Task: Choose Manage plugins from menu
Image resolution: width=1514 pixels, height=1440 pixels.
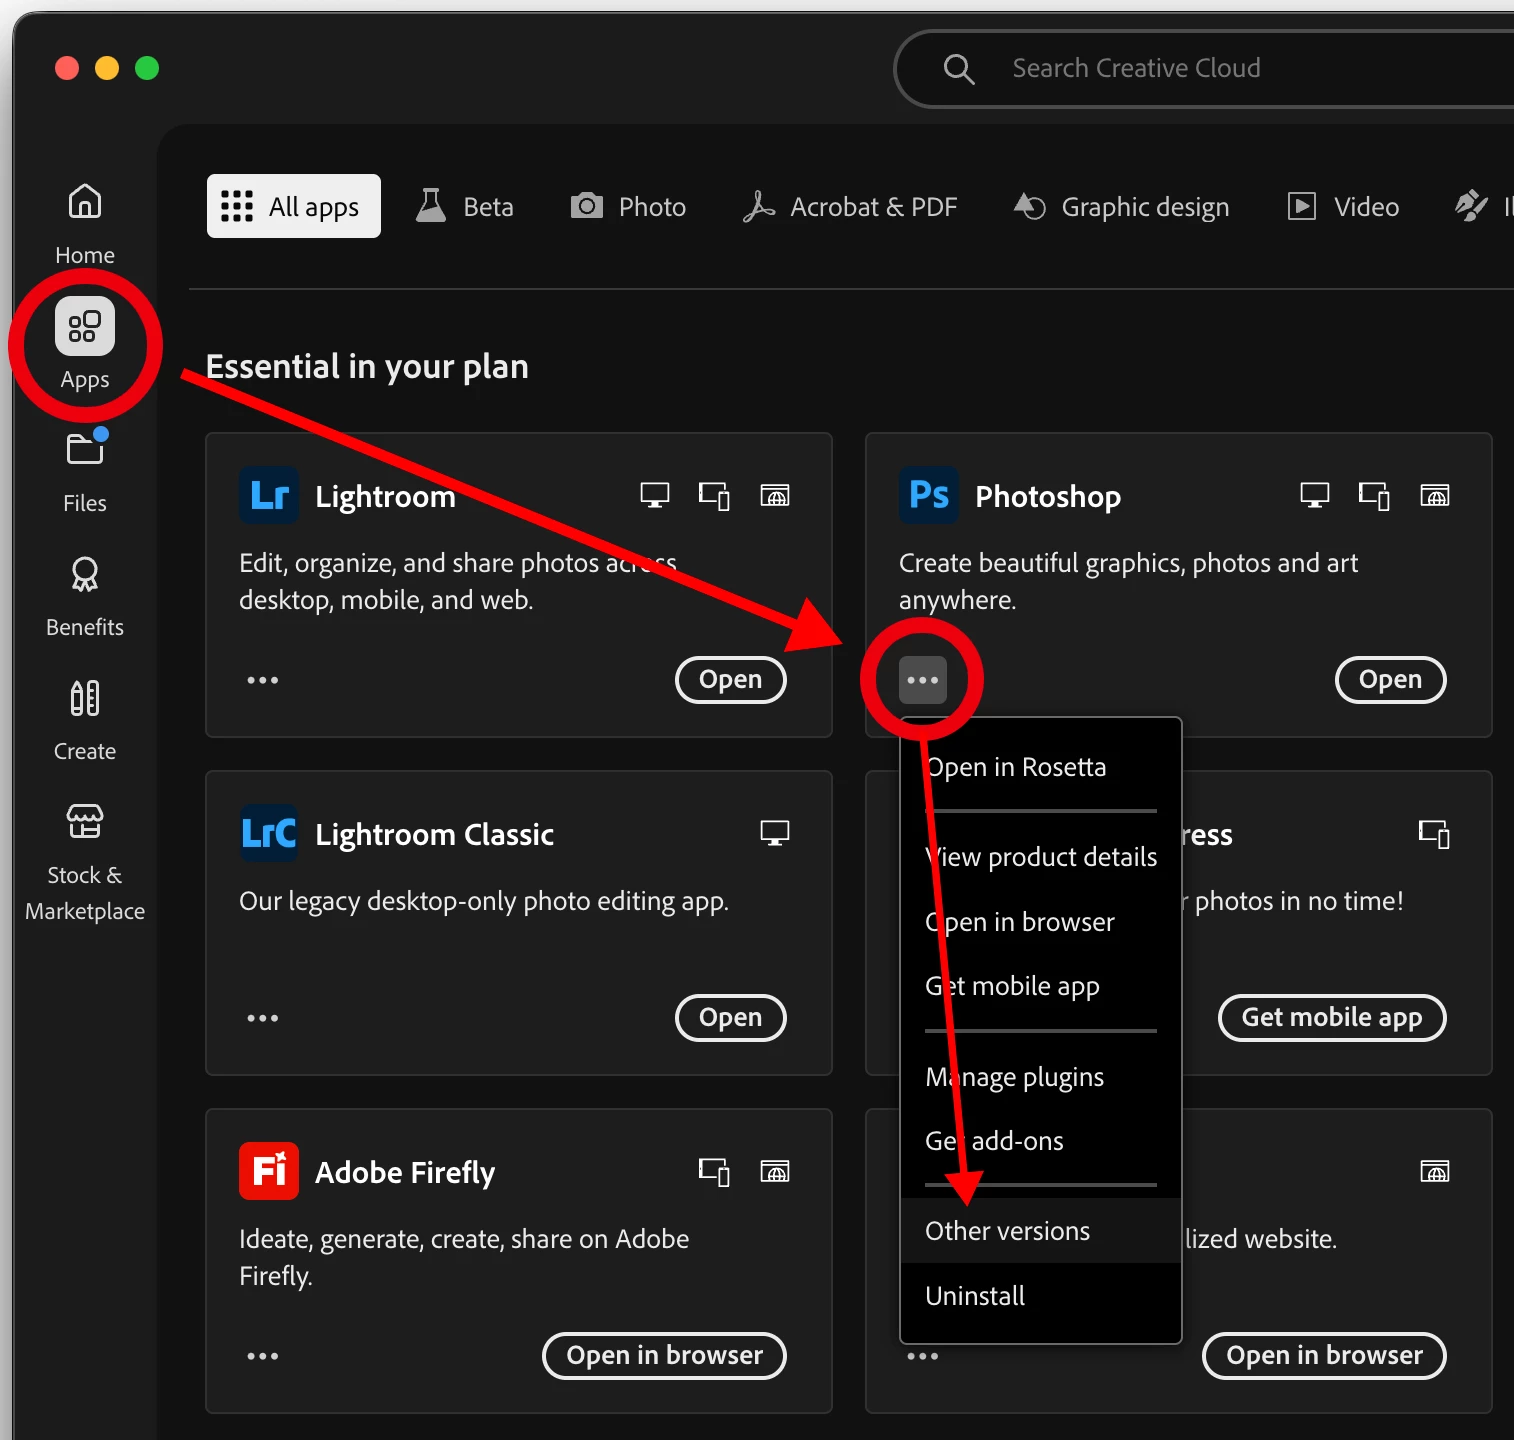Action: 1041,1077
